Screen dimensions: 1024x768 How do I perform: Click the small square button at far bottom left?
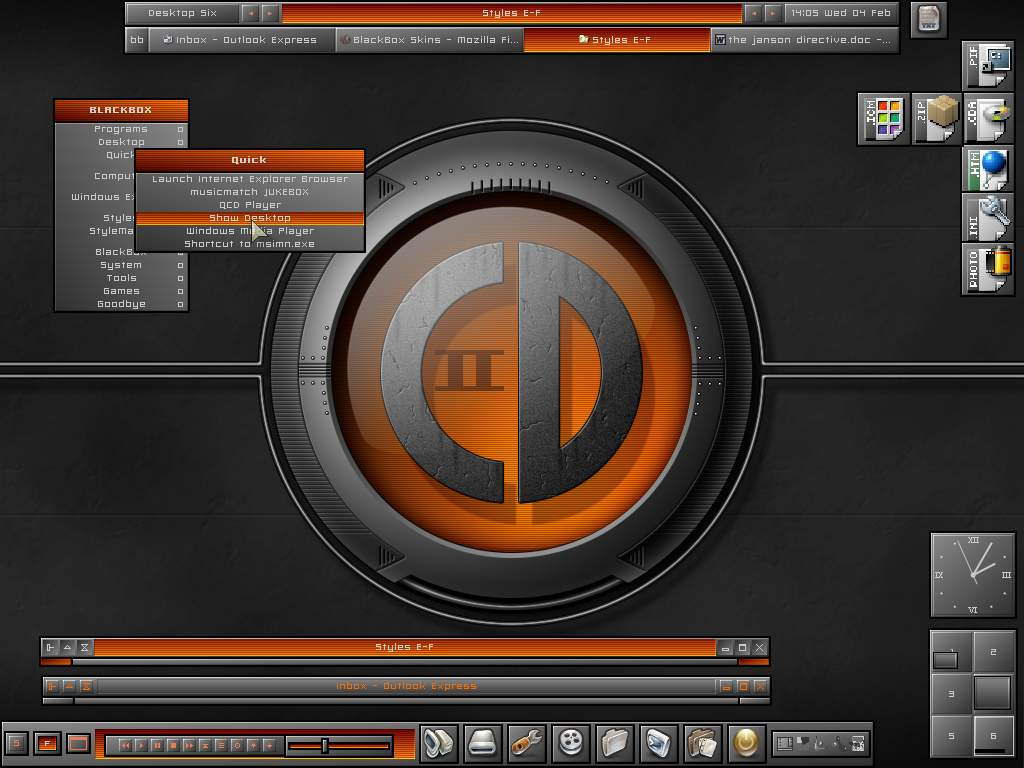click(17, 743)
